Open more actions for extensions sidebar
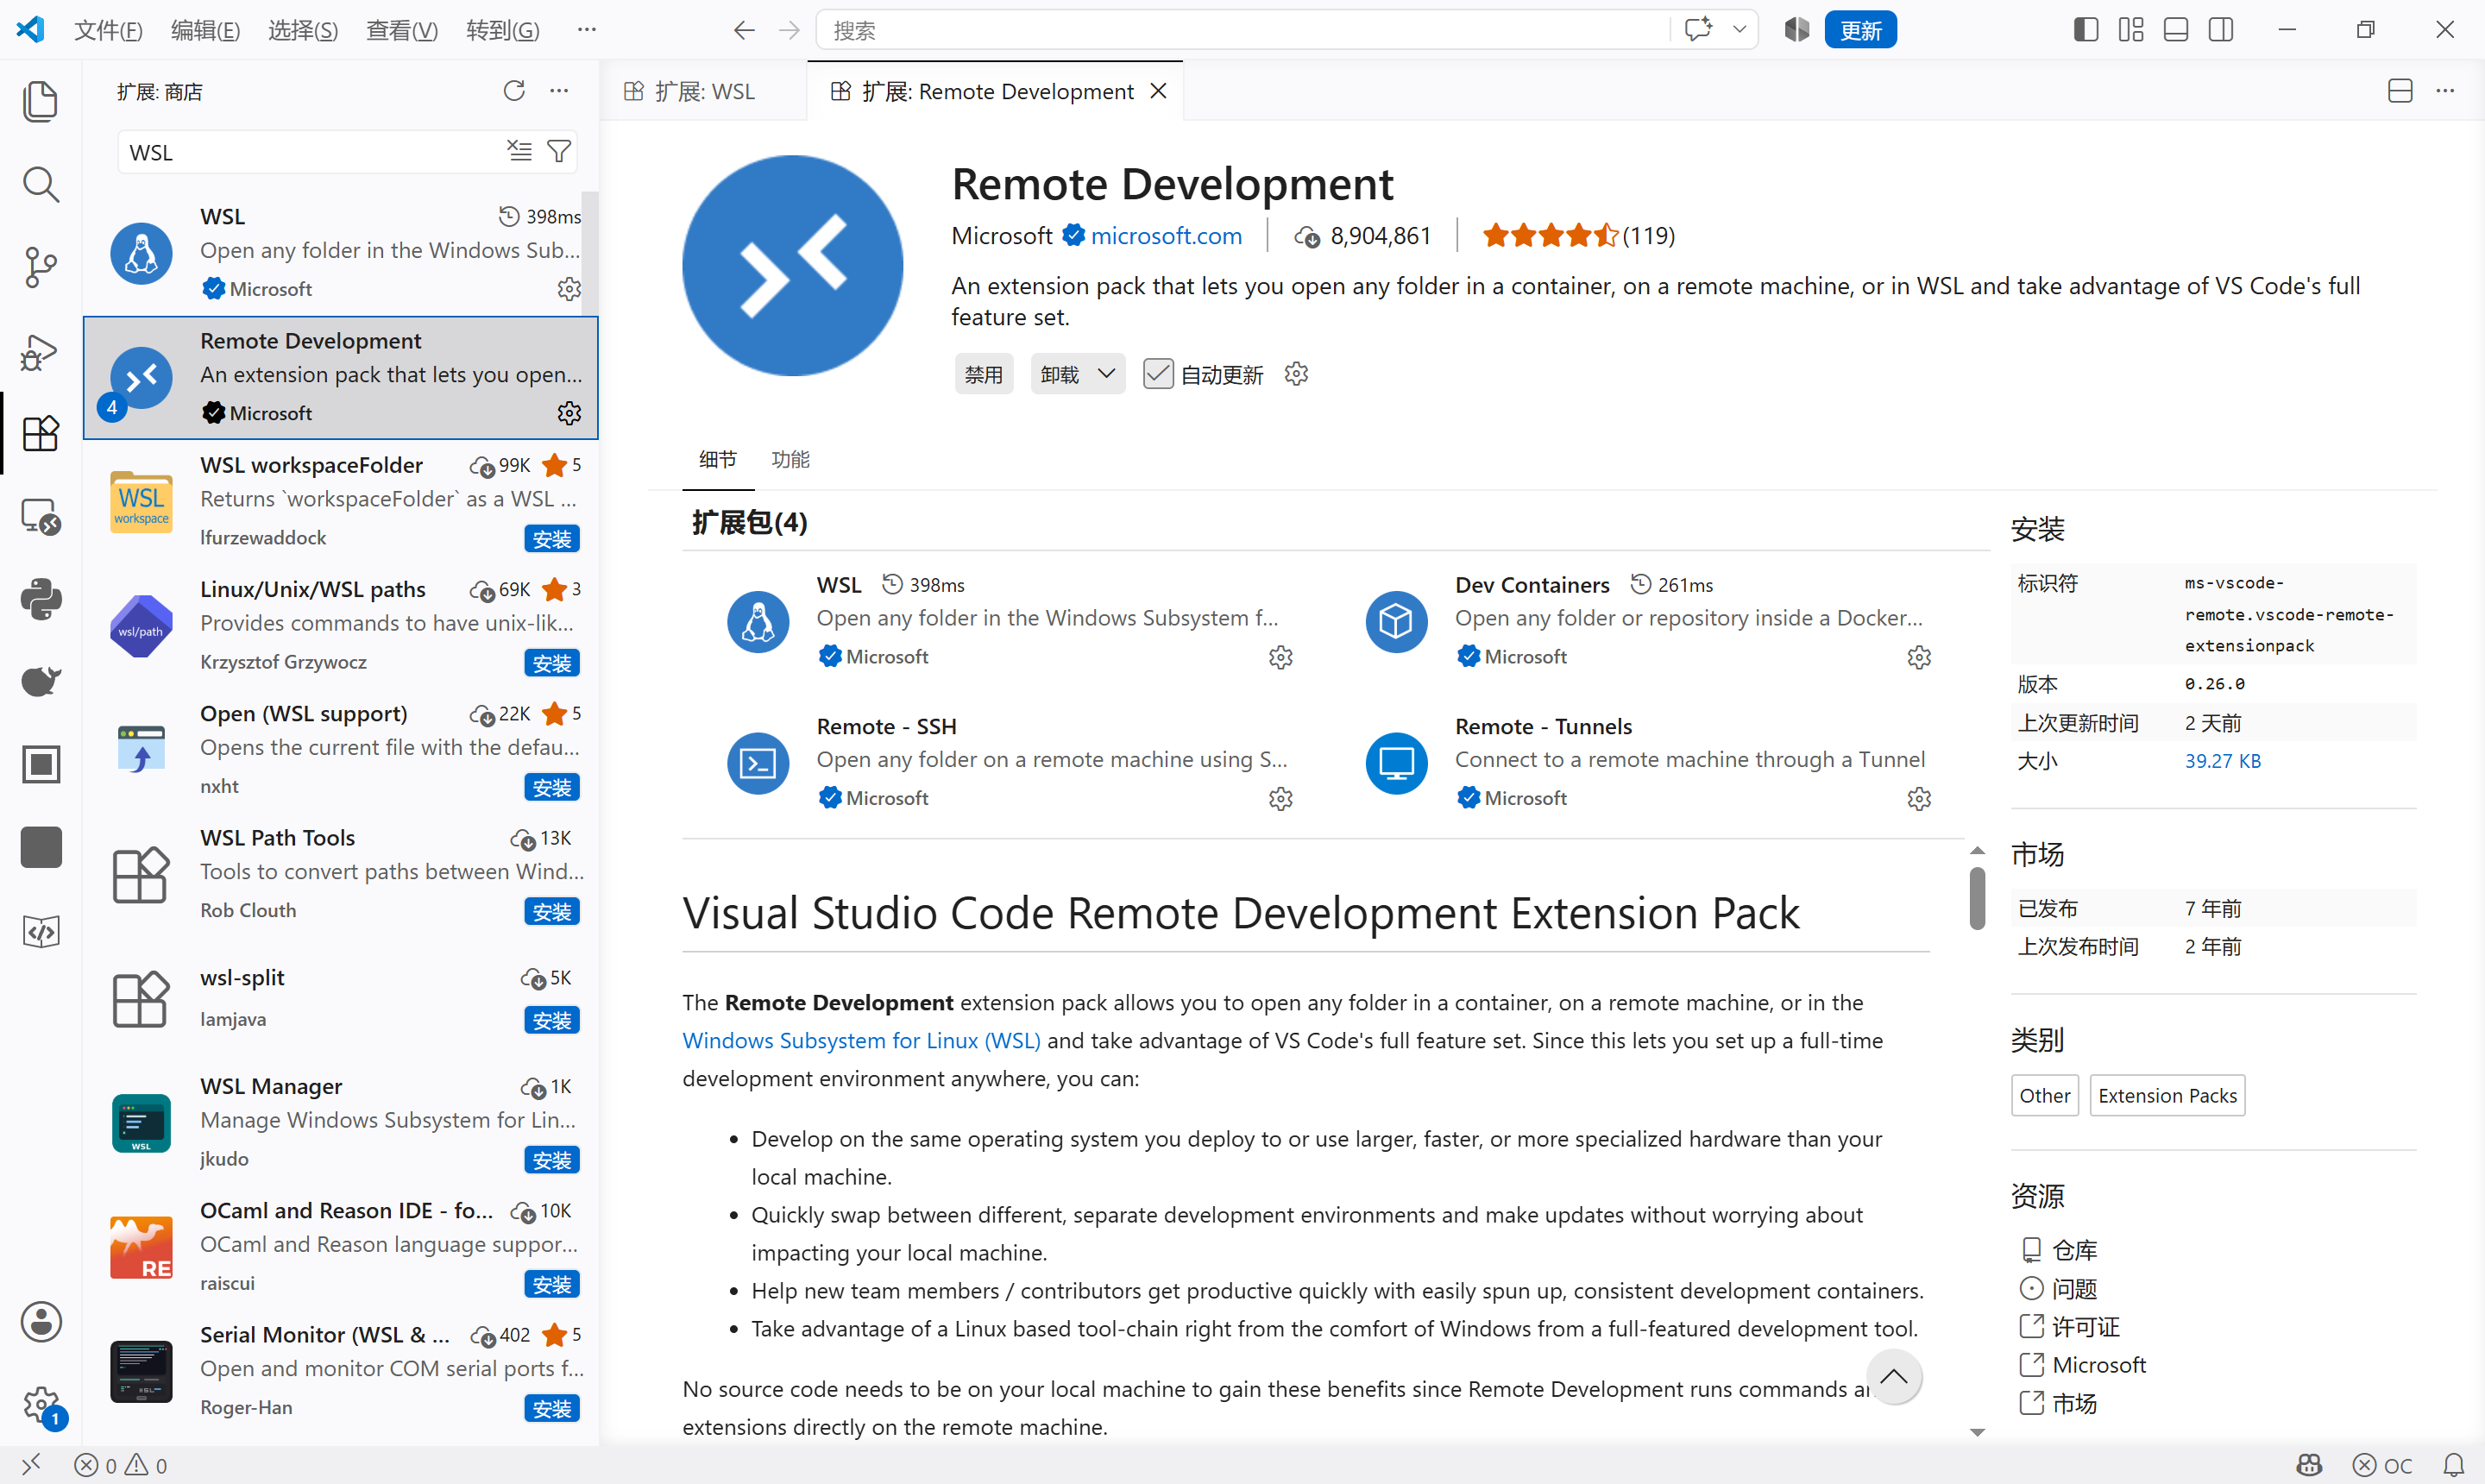Image resolution: width=2485 pixels, height=1484 pixels. (x=559, y=91)
